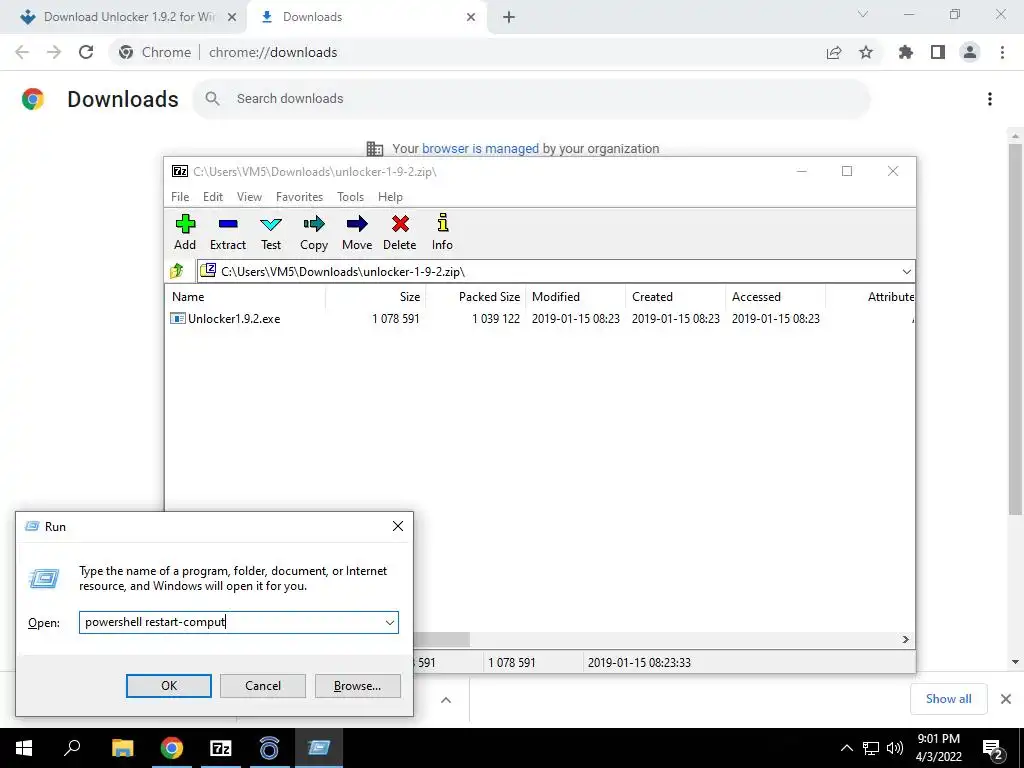Open File Explorer from taskbar

click(x=122, y=748)
